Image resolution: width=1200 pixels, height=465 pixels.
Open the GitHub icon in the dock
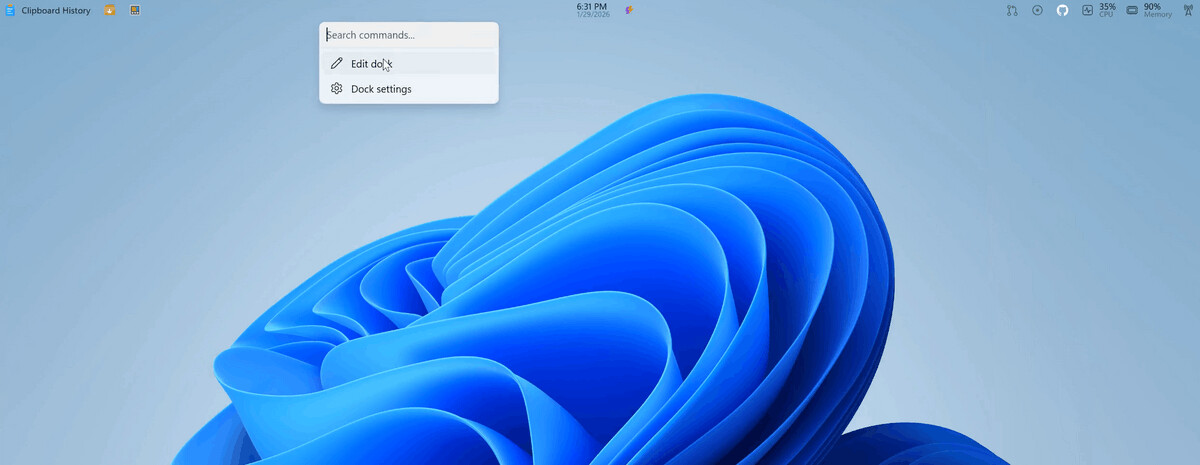[1062, 10]
